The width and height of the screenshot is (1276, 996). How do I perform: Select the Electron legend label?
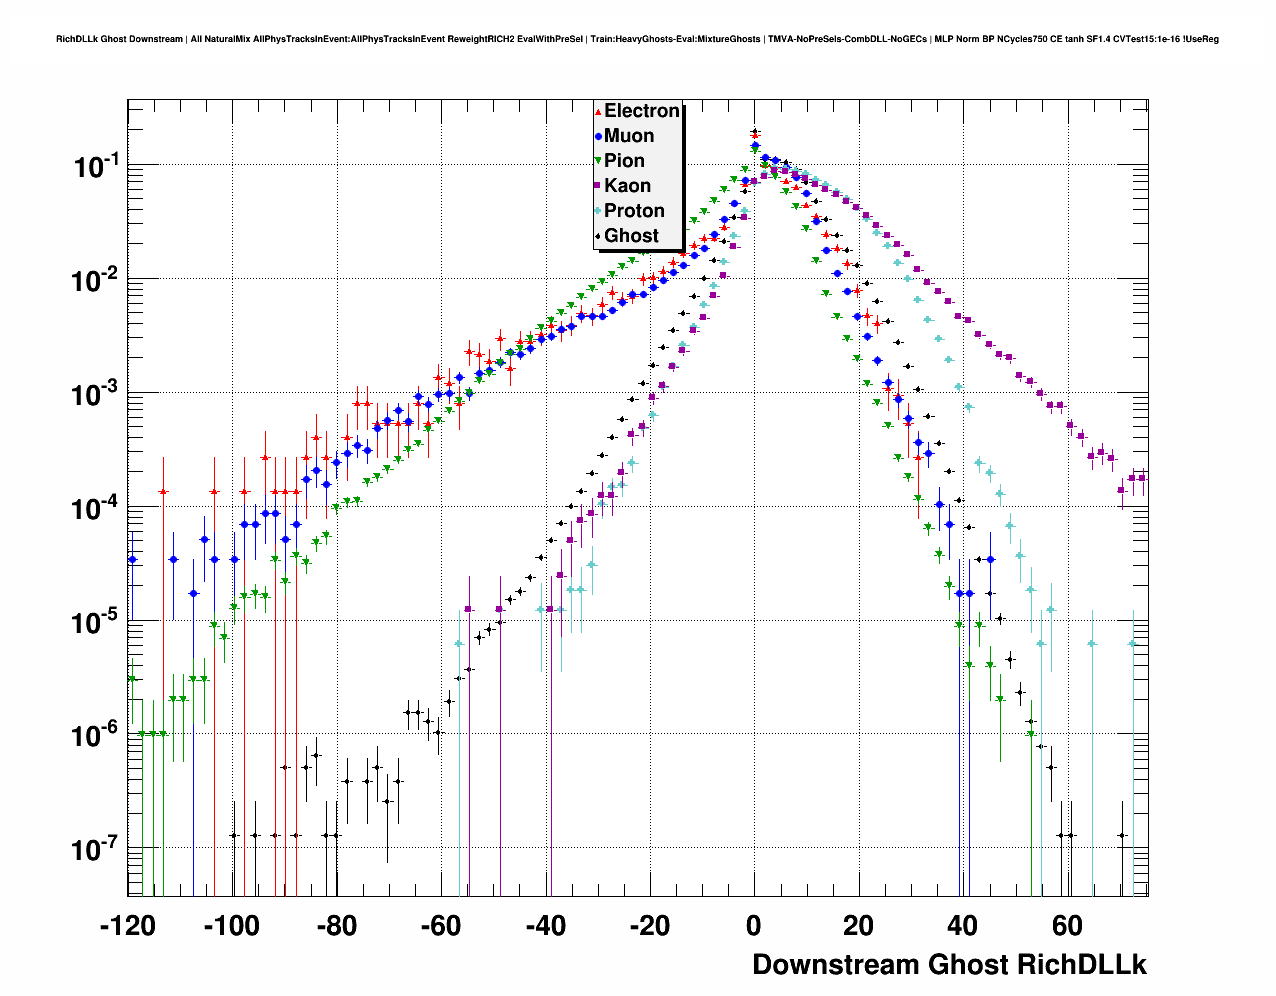(x=642, y=111)
